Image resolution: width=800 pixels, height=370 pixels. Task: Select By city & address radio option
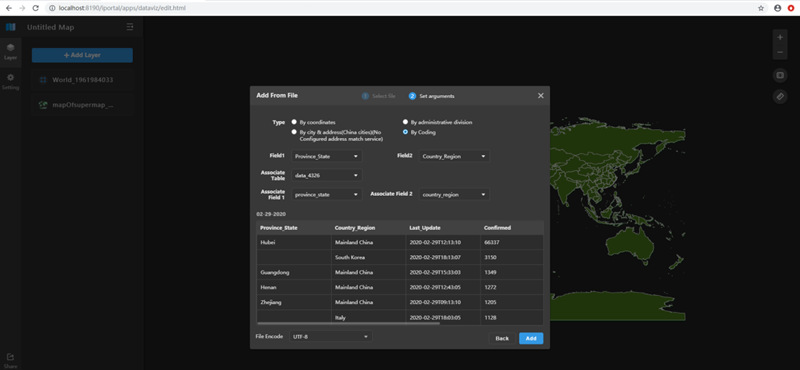294,132
